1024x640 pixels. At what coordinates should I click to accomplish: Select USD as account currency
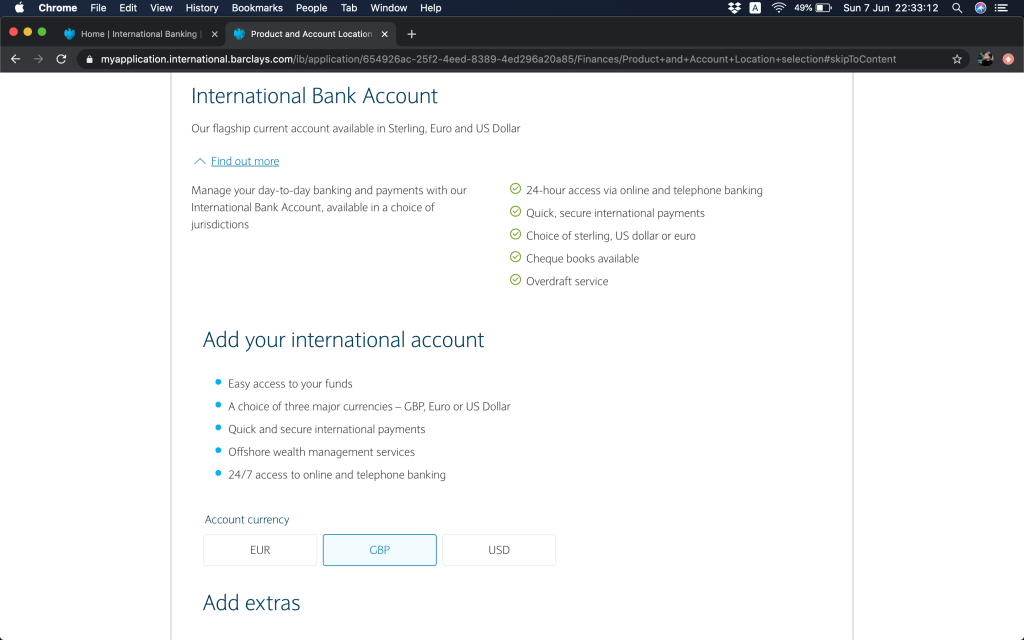tap(498, 550)
